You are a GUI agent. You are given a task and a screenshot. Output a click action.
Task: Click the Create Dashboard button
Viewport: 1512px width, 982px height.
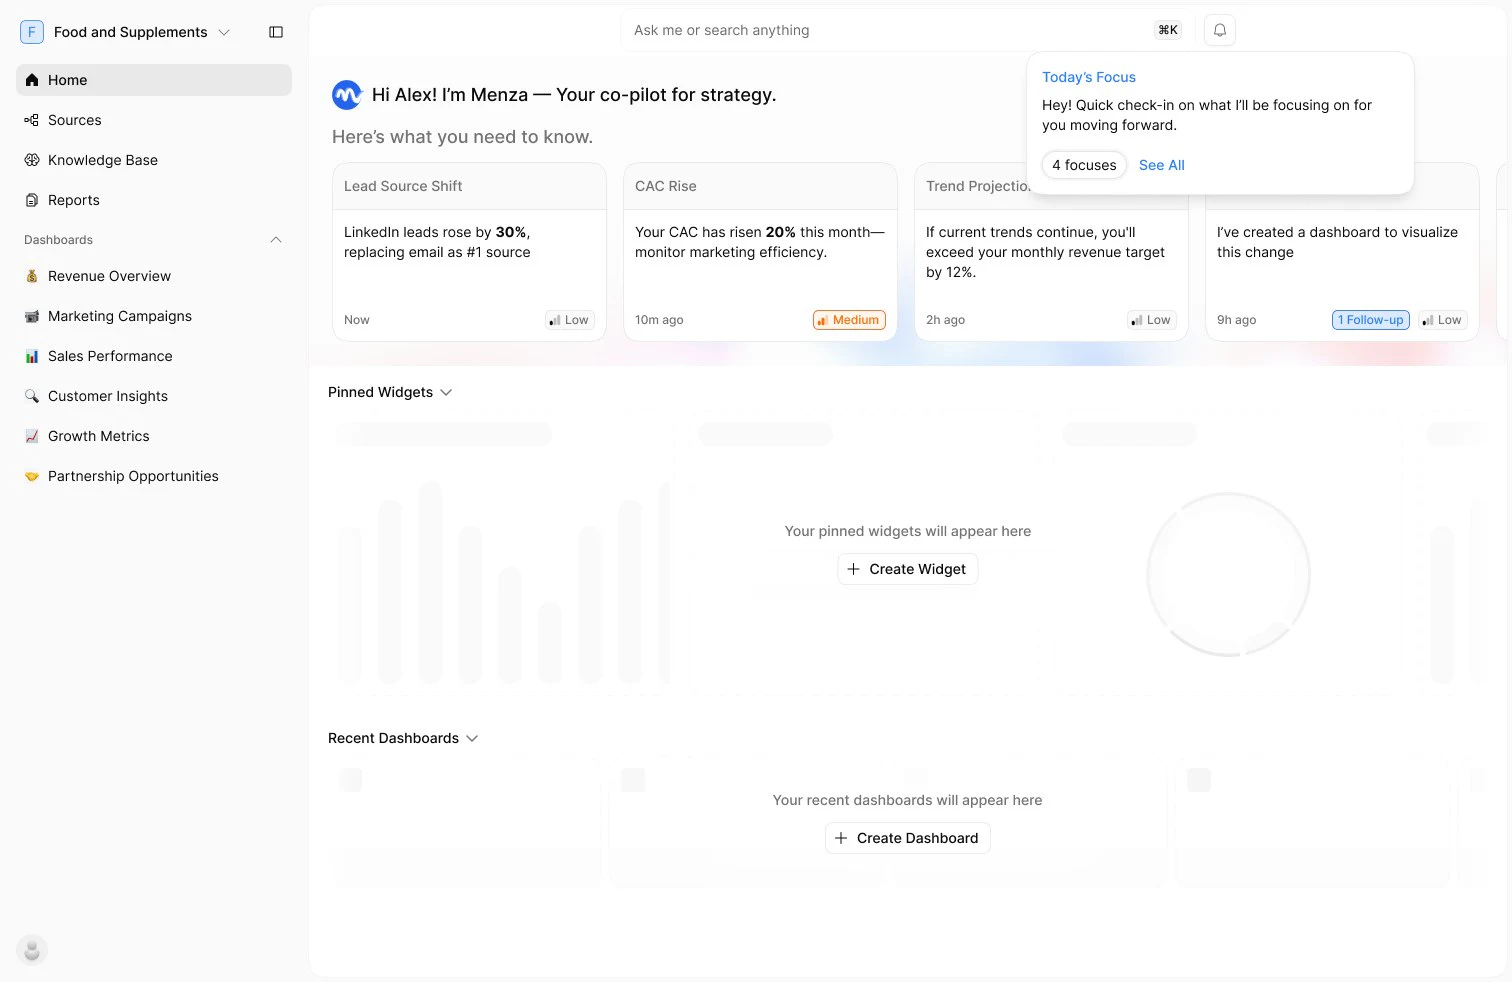point(908,838)
